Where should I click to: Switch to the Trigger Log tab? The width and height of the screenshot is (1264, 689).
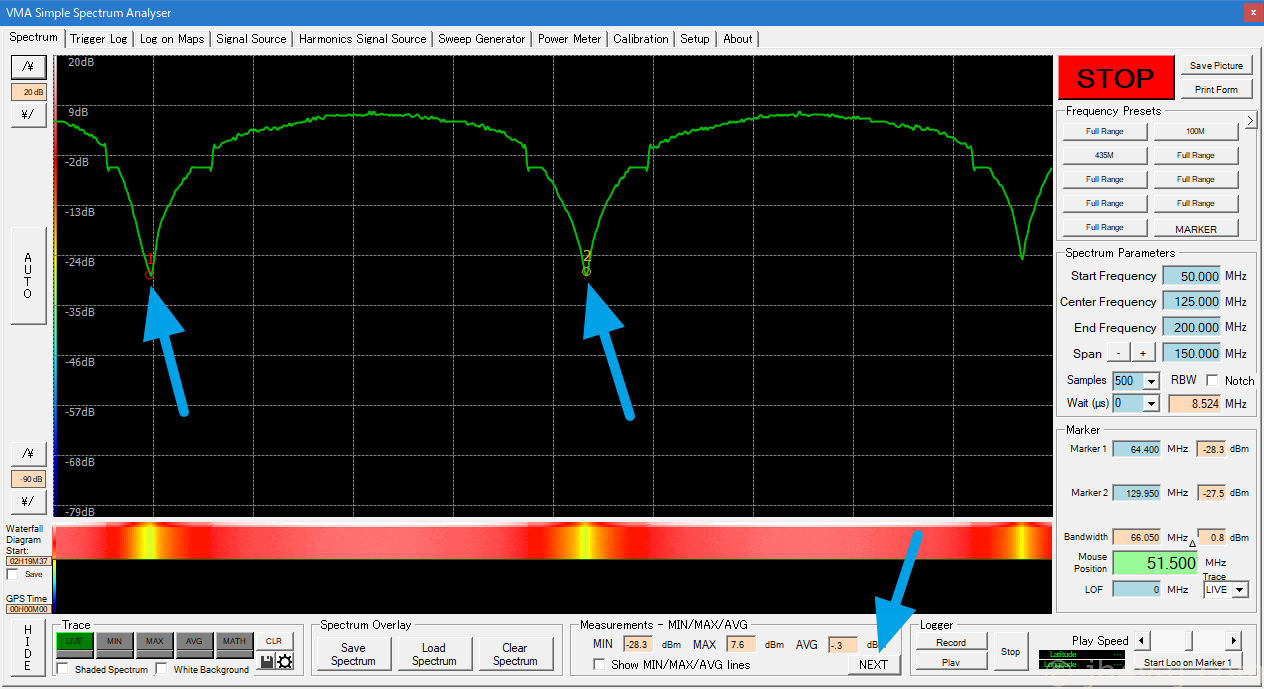coord(99,39)
